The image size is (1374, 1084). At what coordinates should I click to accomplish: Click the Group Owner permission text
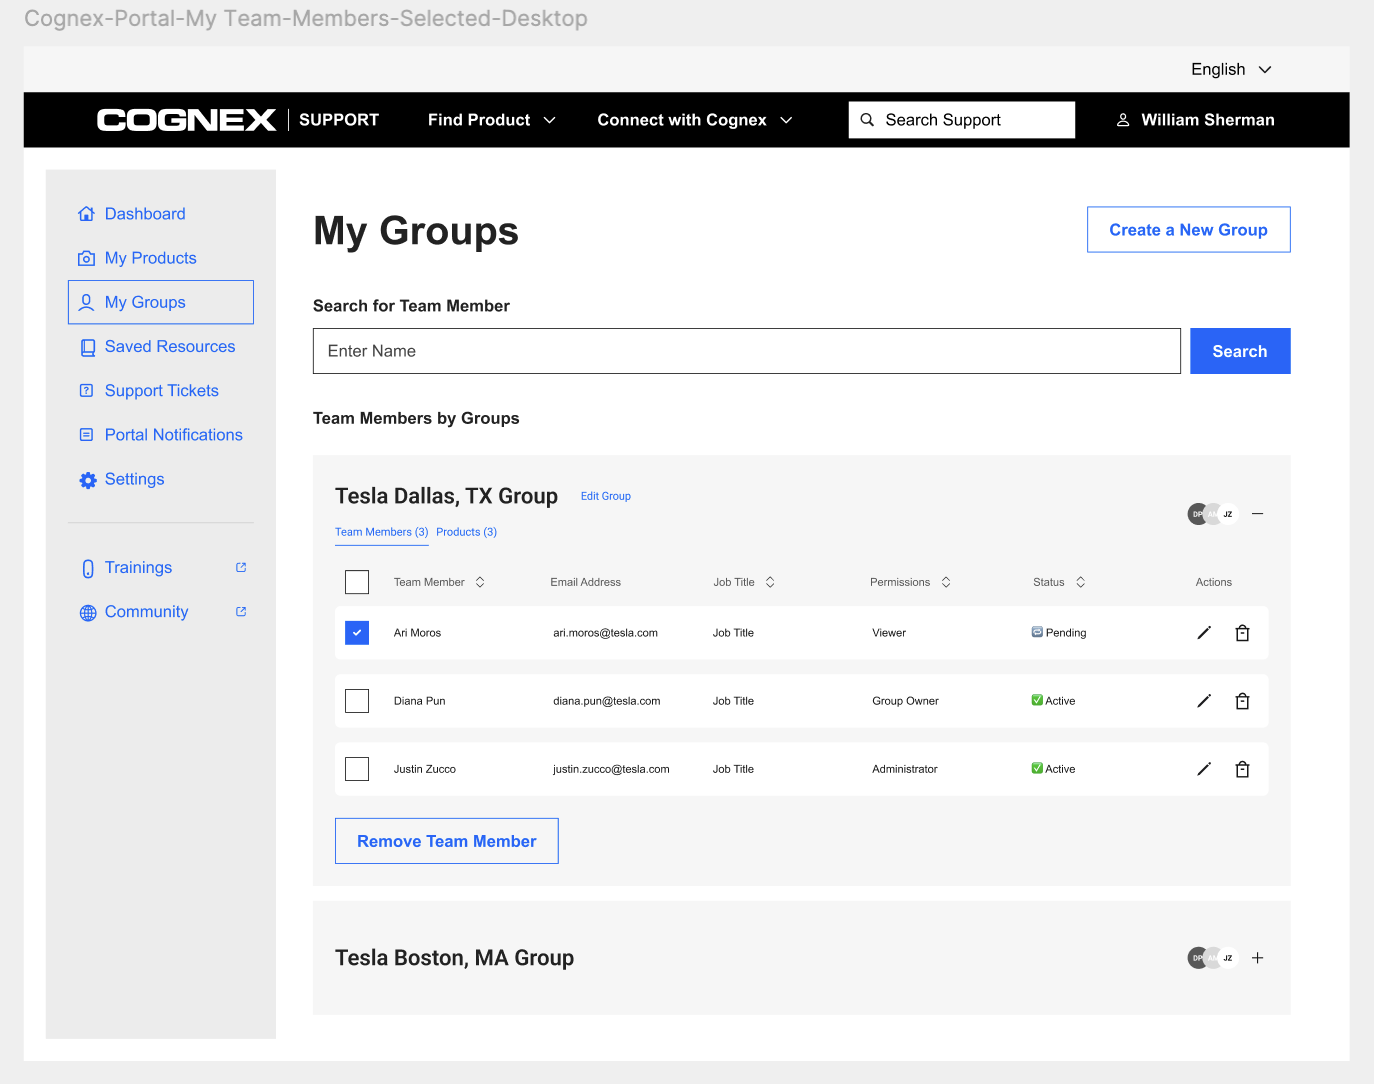click(905, 701)
